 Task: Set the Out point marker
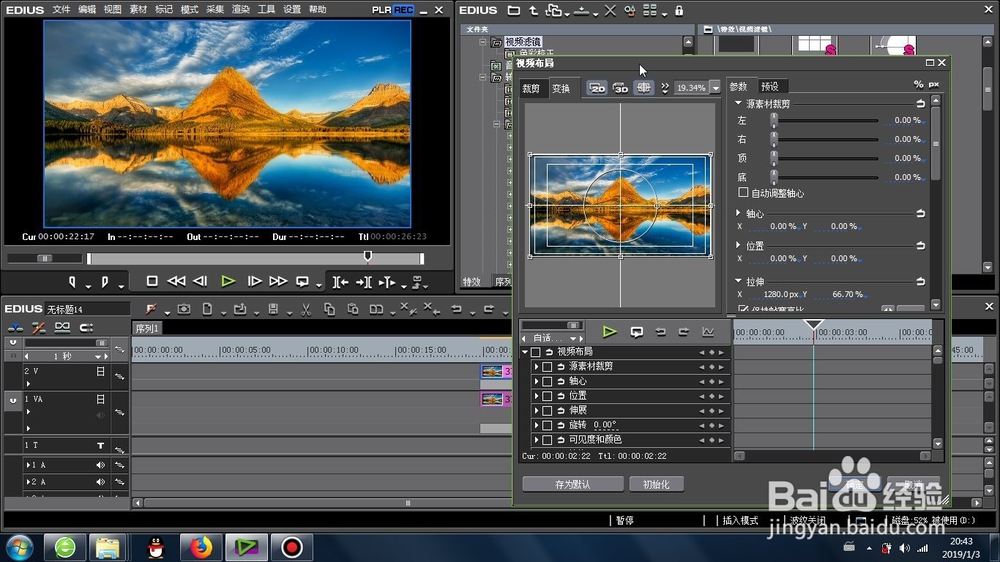(104, 282)
